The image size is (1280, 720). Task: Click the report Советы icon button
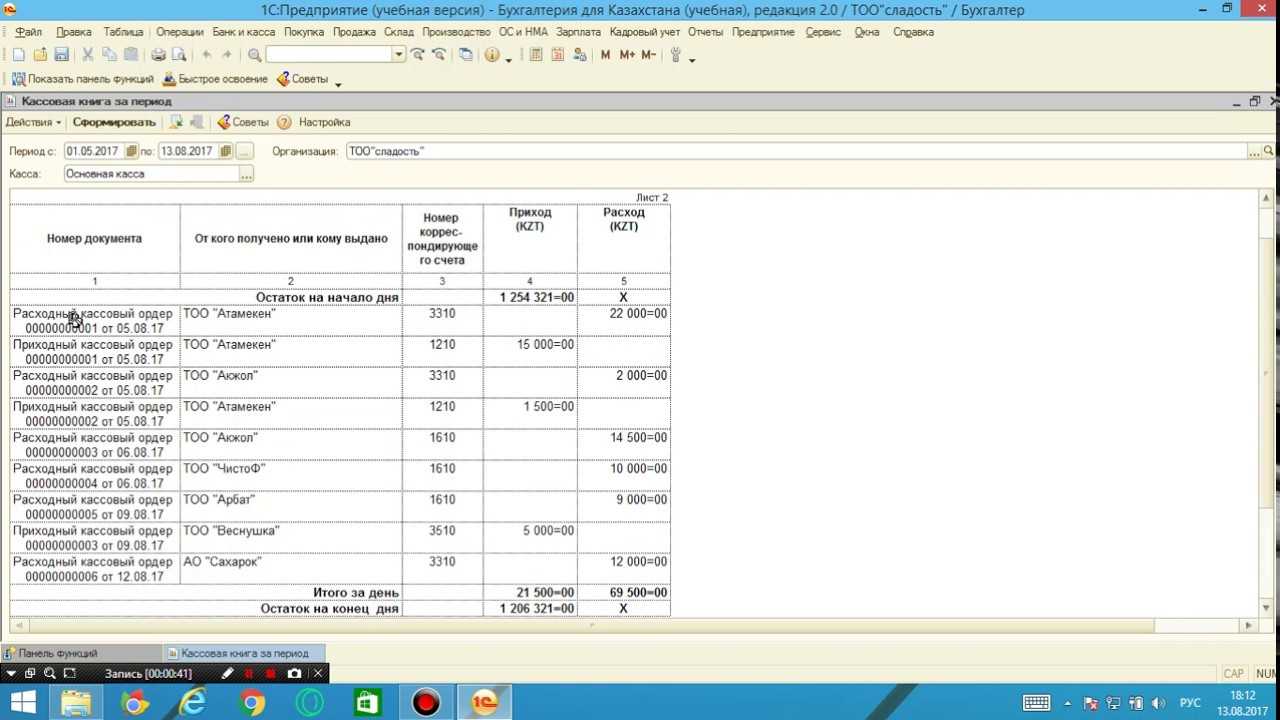tap(243, 122)
